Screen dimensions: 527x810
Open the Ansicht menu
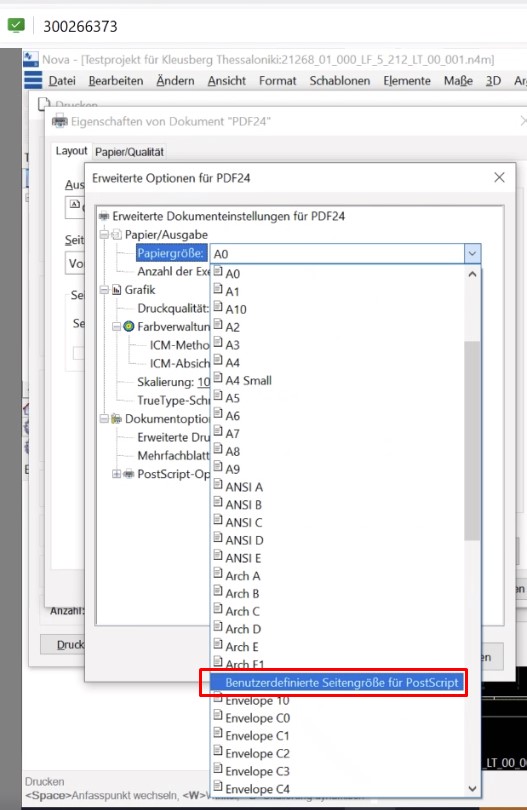tap(227, 81)
